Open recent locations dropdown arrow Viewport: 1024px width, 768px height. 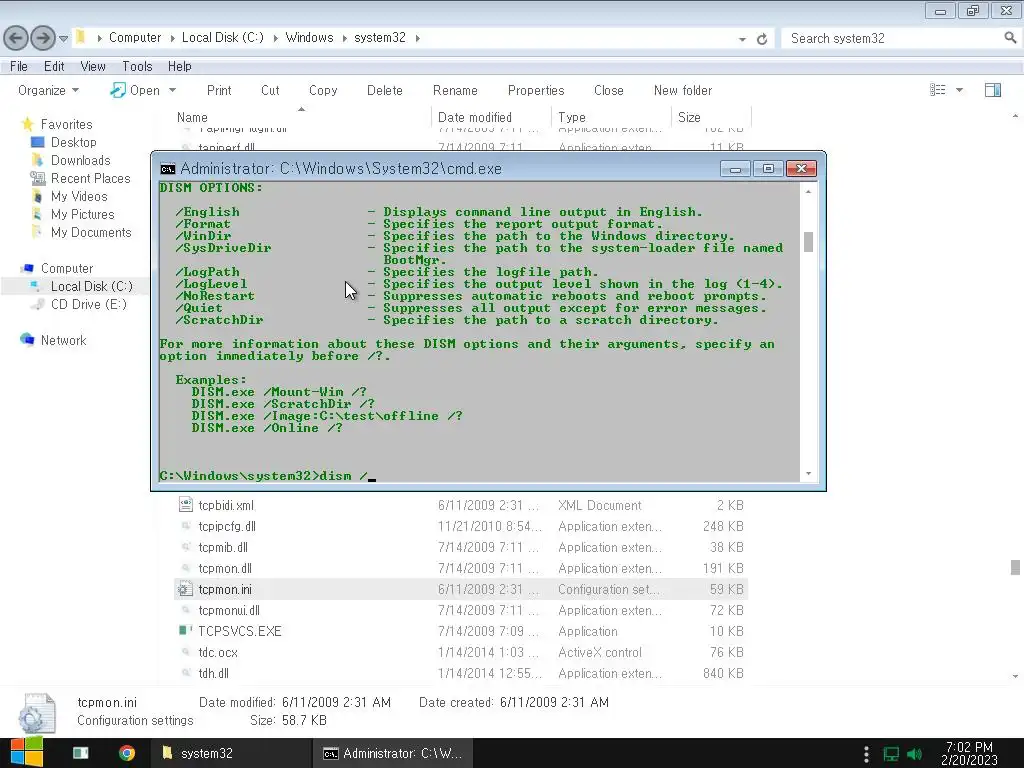pyautogui.click(x=63, y=39)
